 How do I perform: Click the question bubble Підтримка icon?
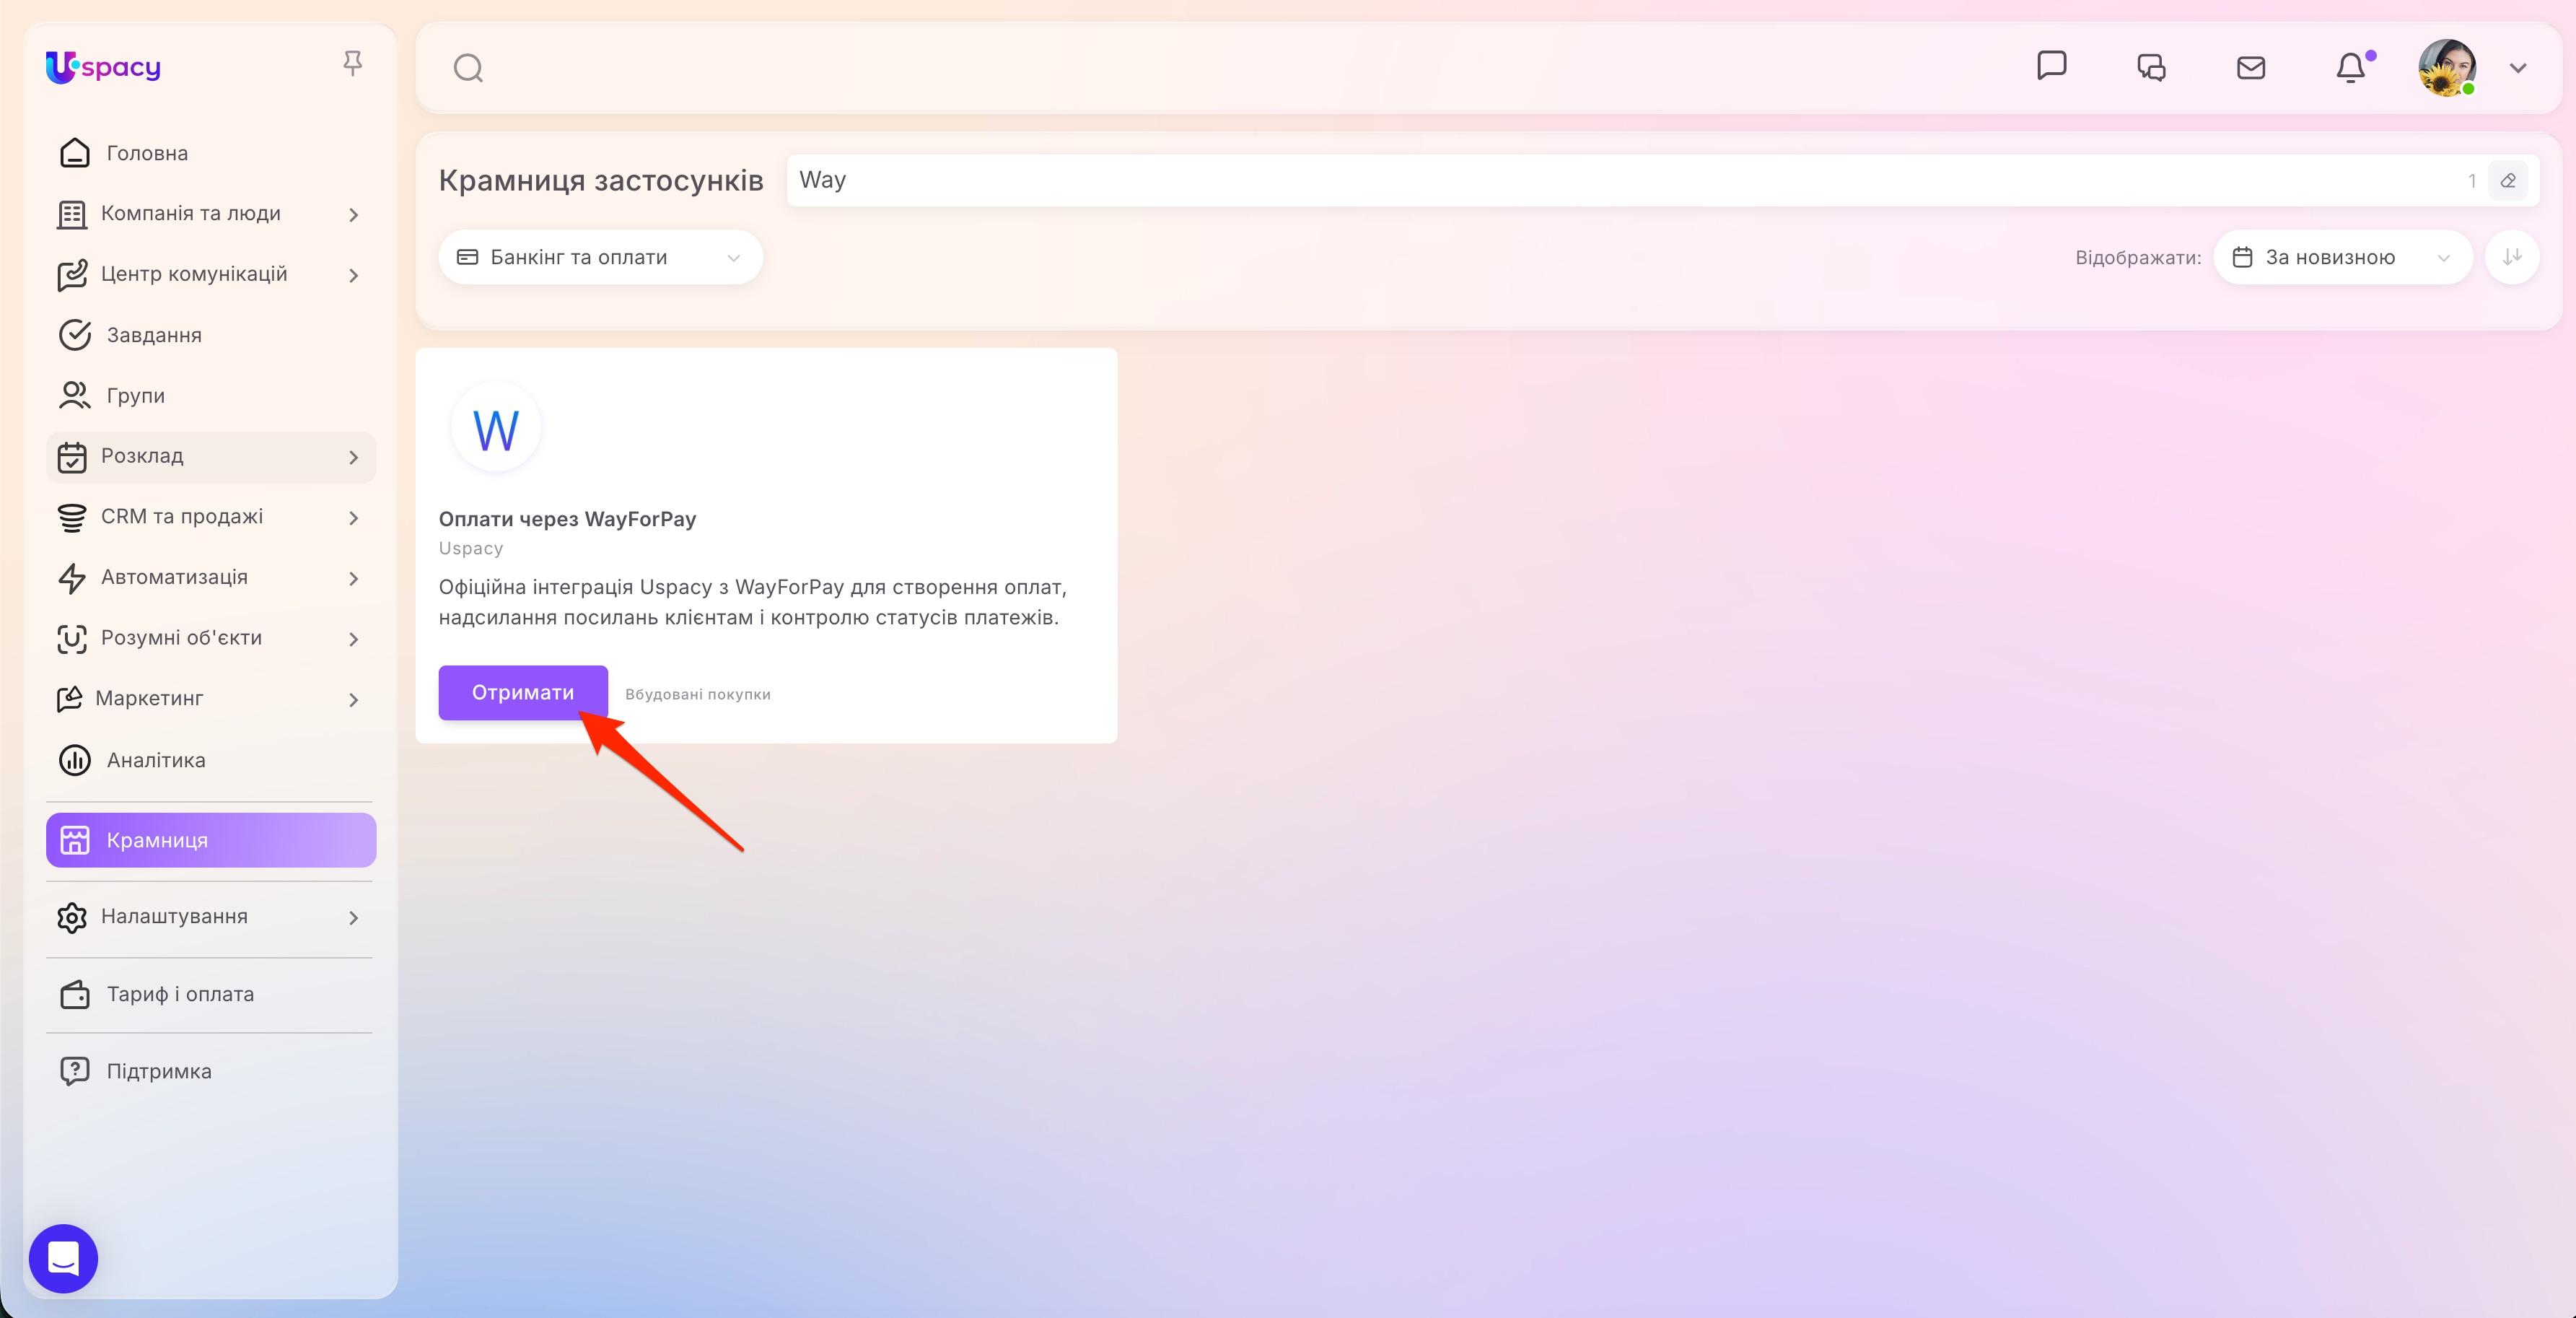(75, 1071)
